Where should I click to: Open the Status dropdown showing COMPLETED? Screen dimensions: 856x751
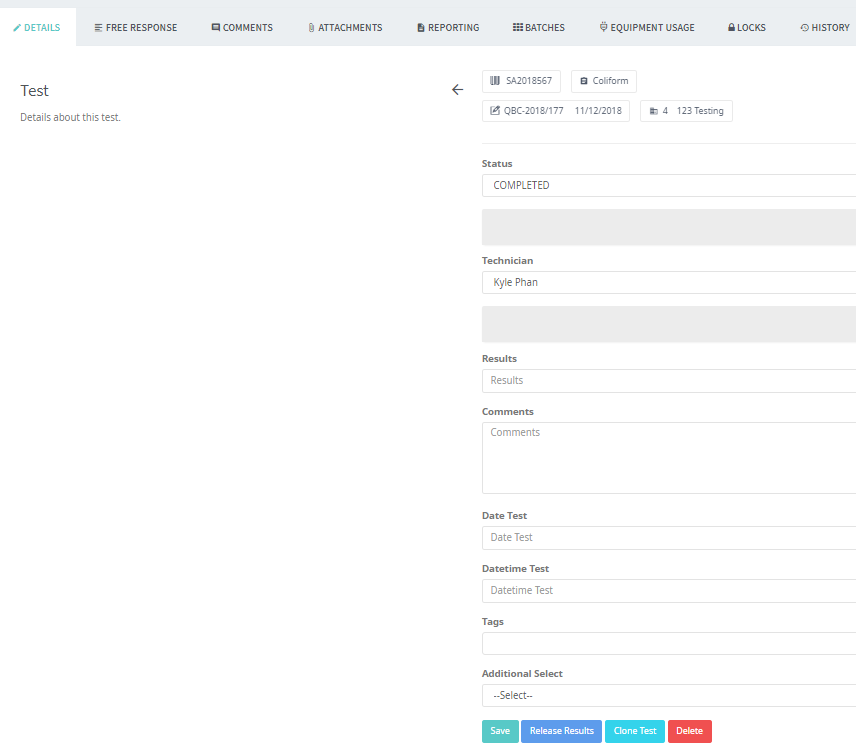668,186
